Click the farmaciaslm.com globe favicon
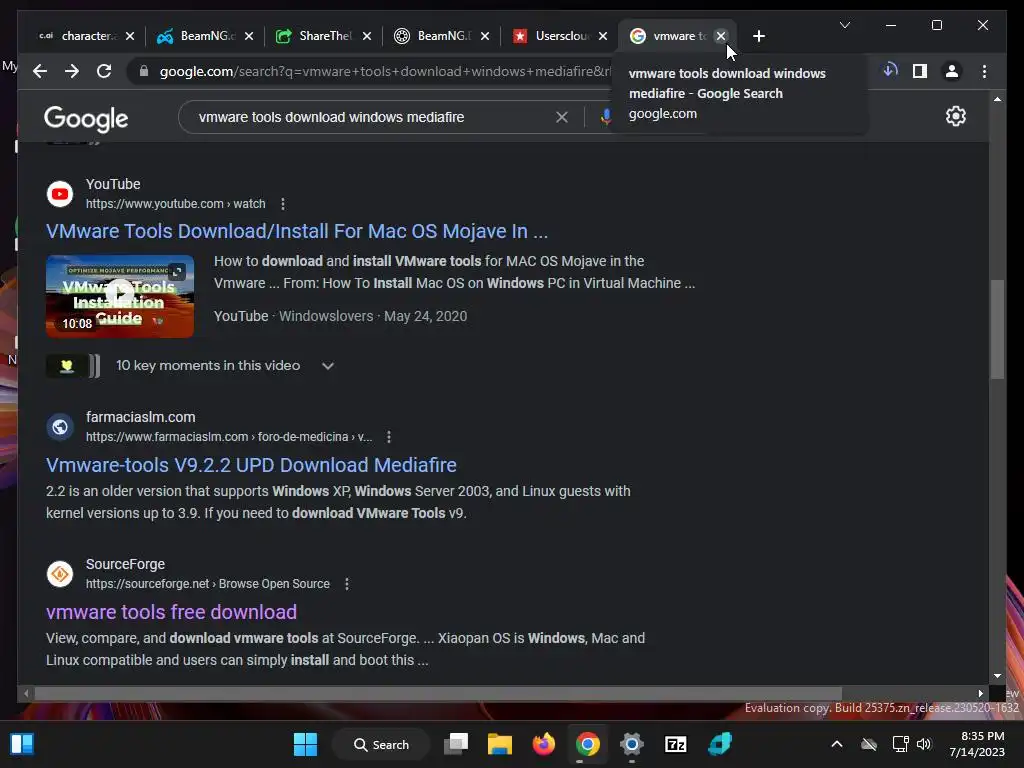 (x=59, y=427)
